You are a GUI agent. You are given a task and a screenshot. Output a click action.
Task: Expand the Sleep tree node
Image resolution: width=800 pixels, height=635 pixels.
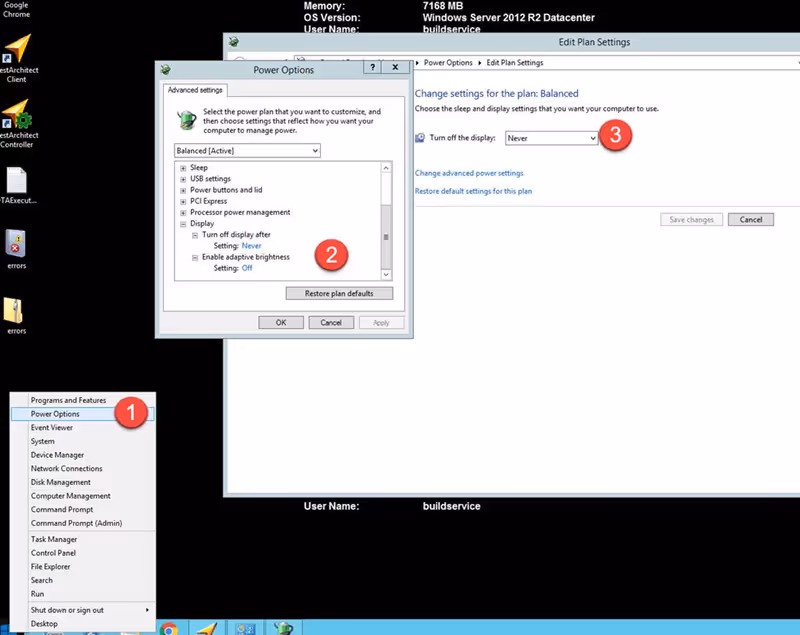[x=183, y=168]
